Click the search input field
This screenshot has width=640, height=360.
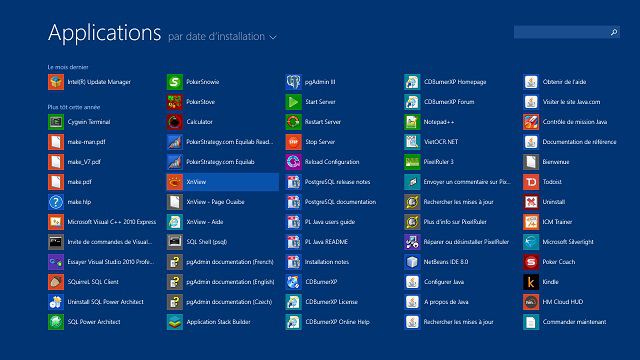pos(562,32)
